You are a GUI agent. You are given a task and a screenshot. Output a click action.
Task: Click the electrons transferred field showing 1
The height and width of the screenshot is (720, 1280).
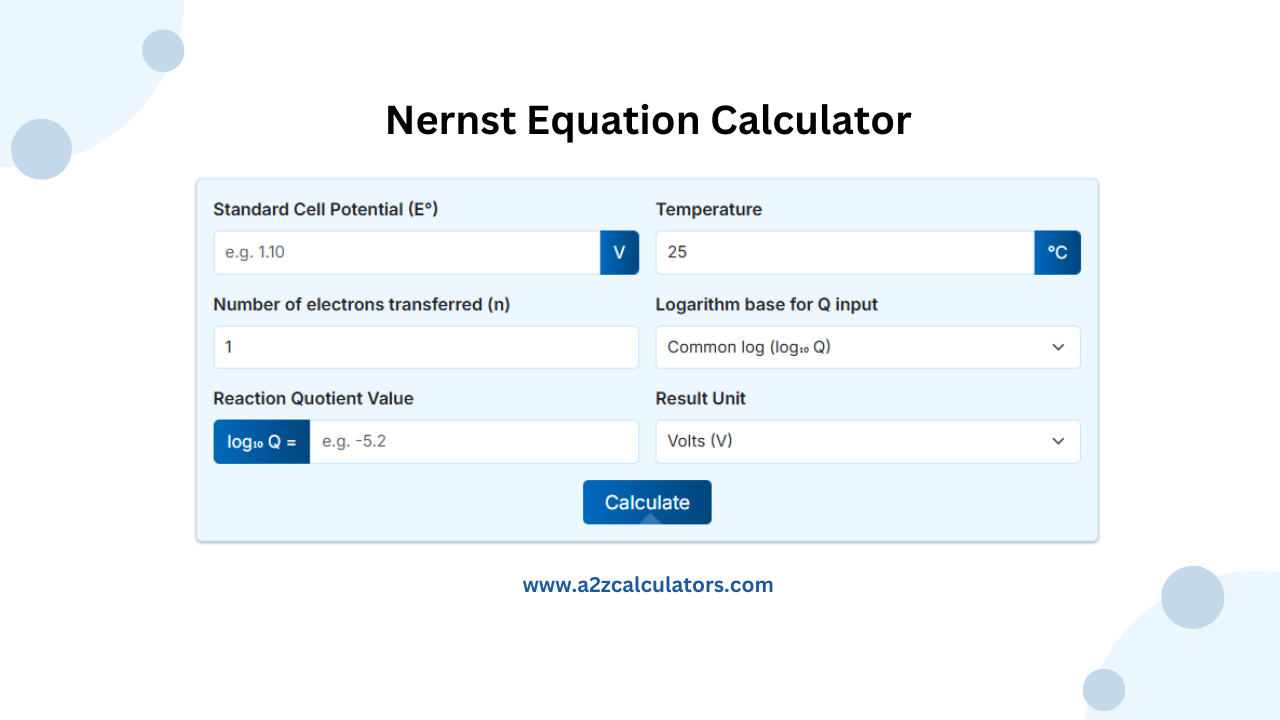click(x=426, y=347)
